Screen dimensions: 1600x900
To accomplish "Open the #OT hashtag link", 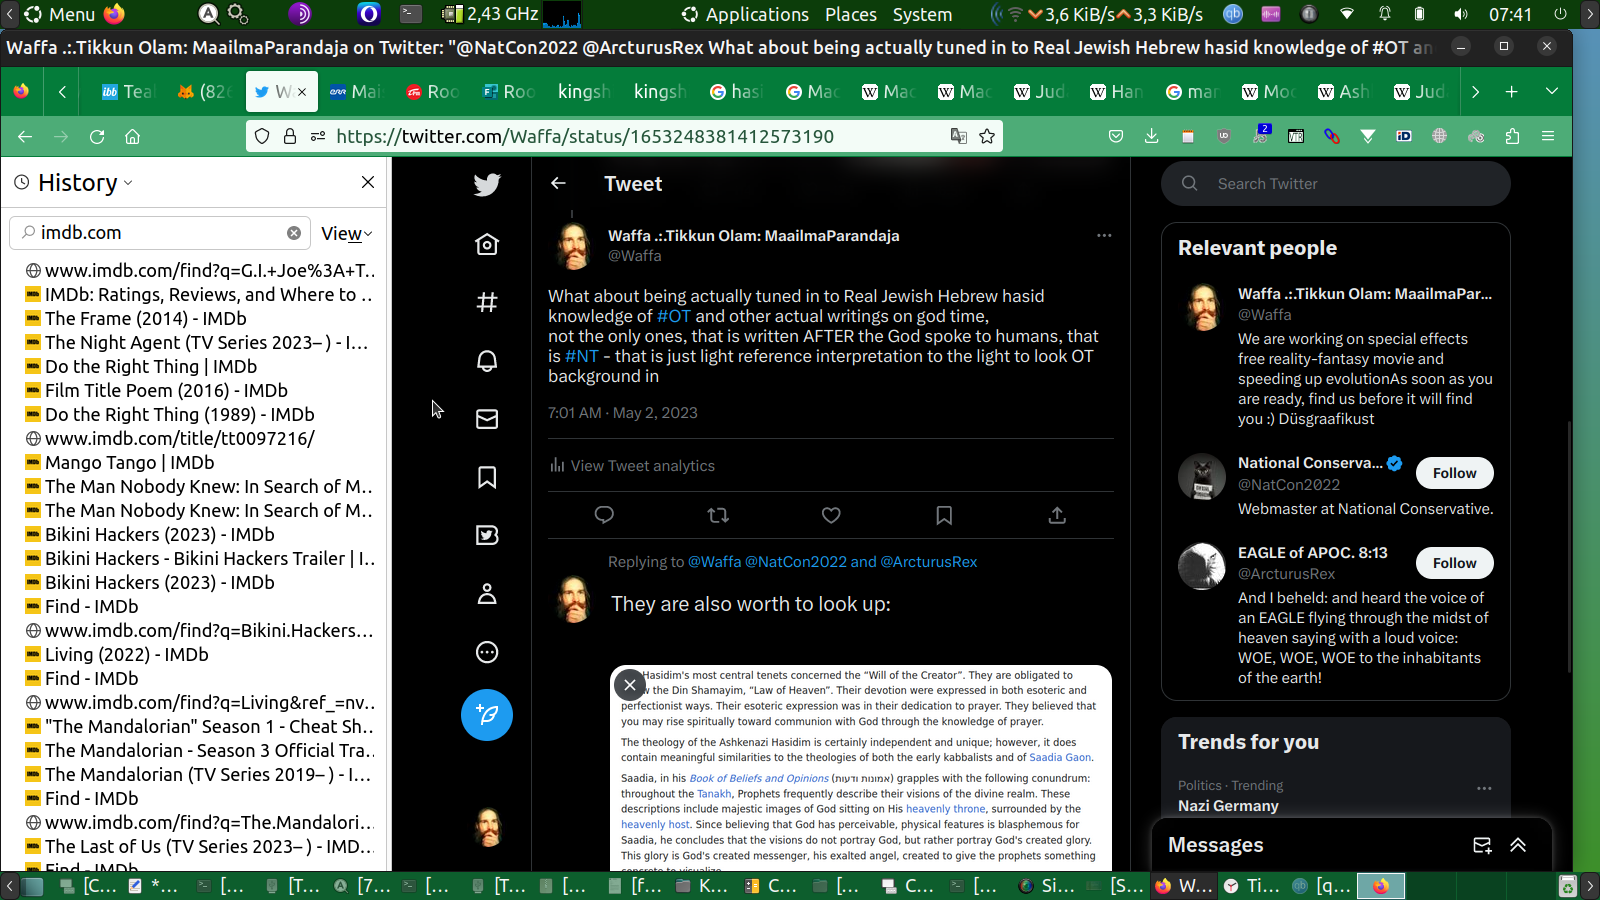I will coord(674,316).
